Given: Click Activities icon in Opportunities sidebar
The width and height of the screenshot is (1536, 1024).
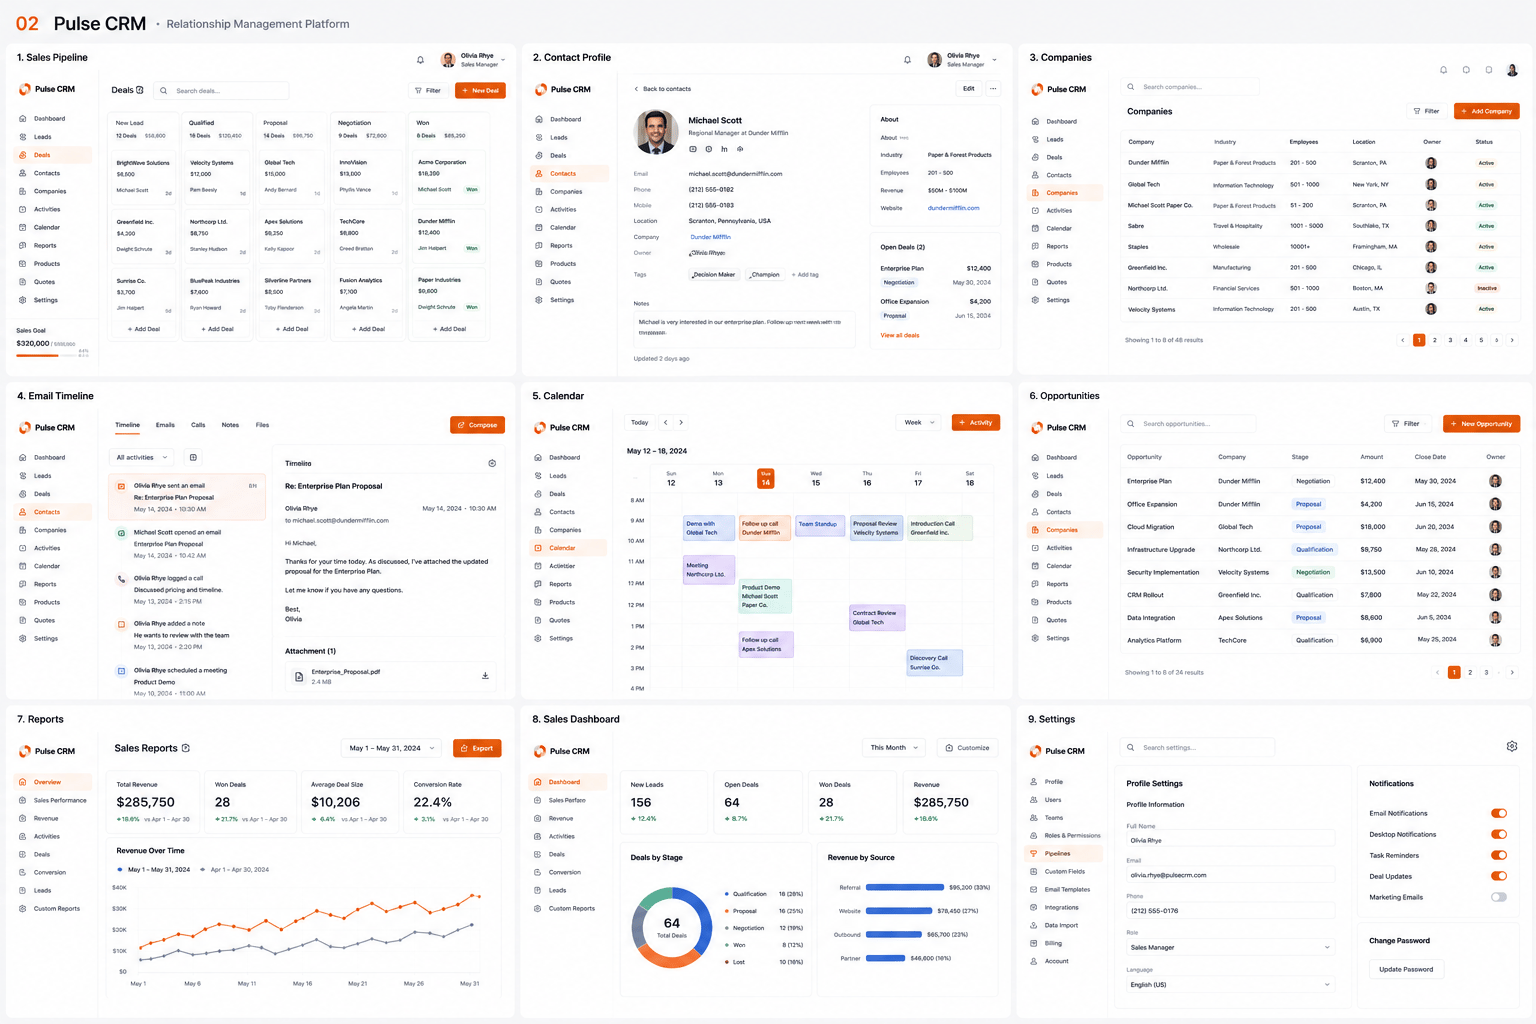Looking at the screenshot, I should click(x=1036, y=548).
